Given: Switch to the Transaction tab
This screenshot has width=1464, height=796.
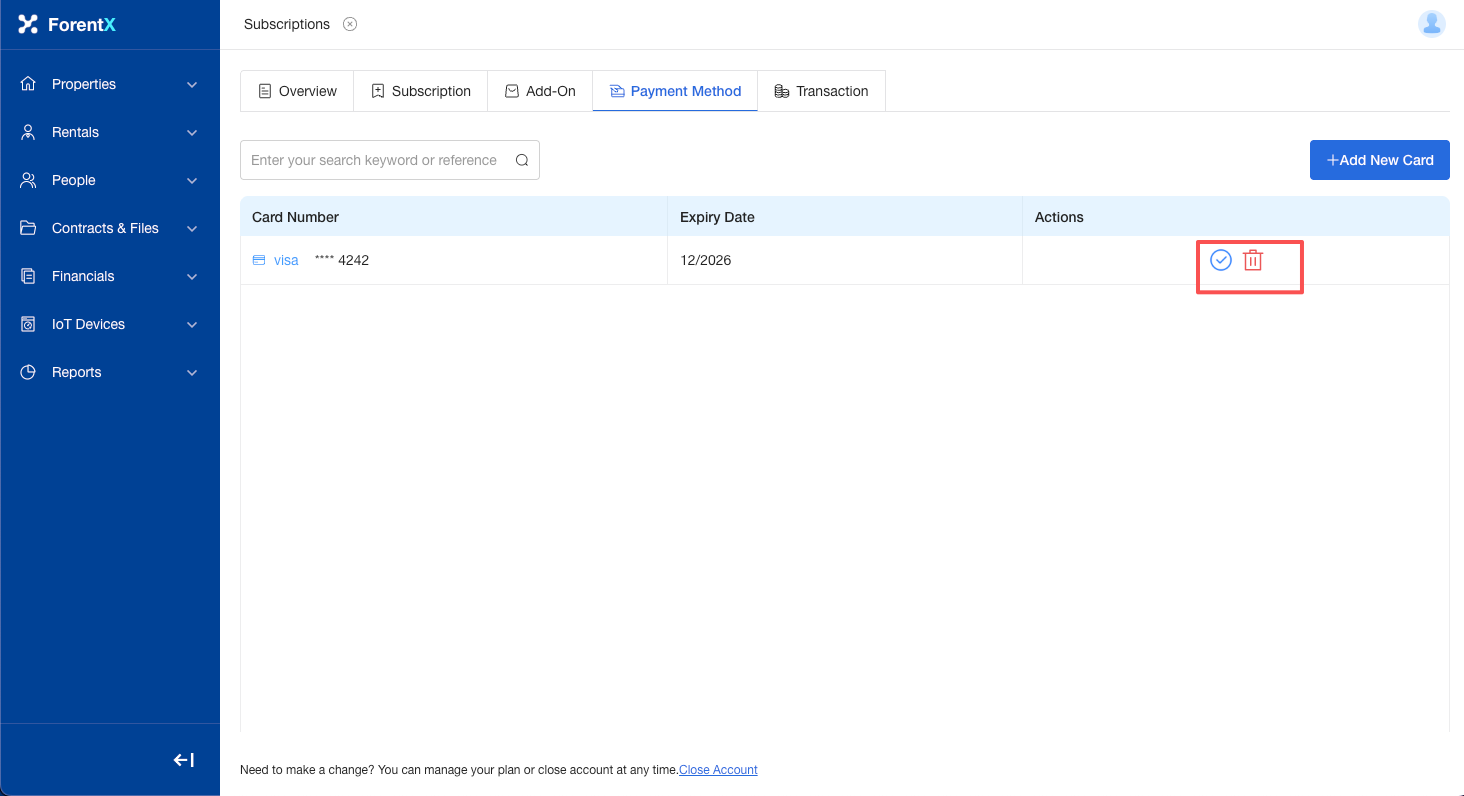Looking at the screenshot, I should tap(821, 91).
